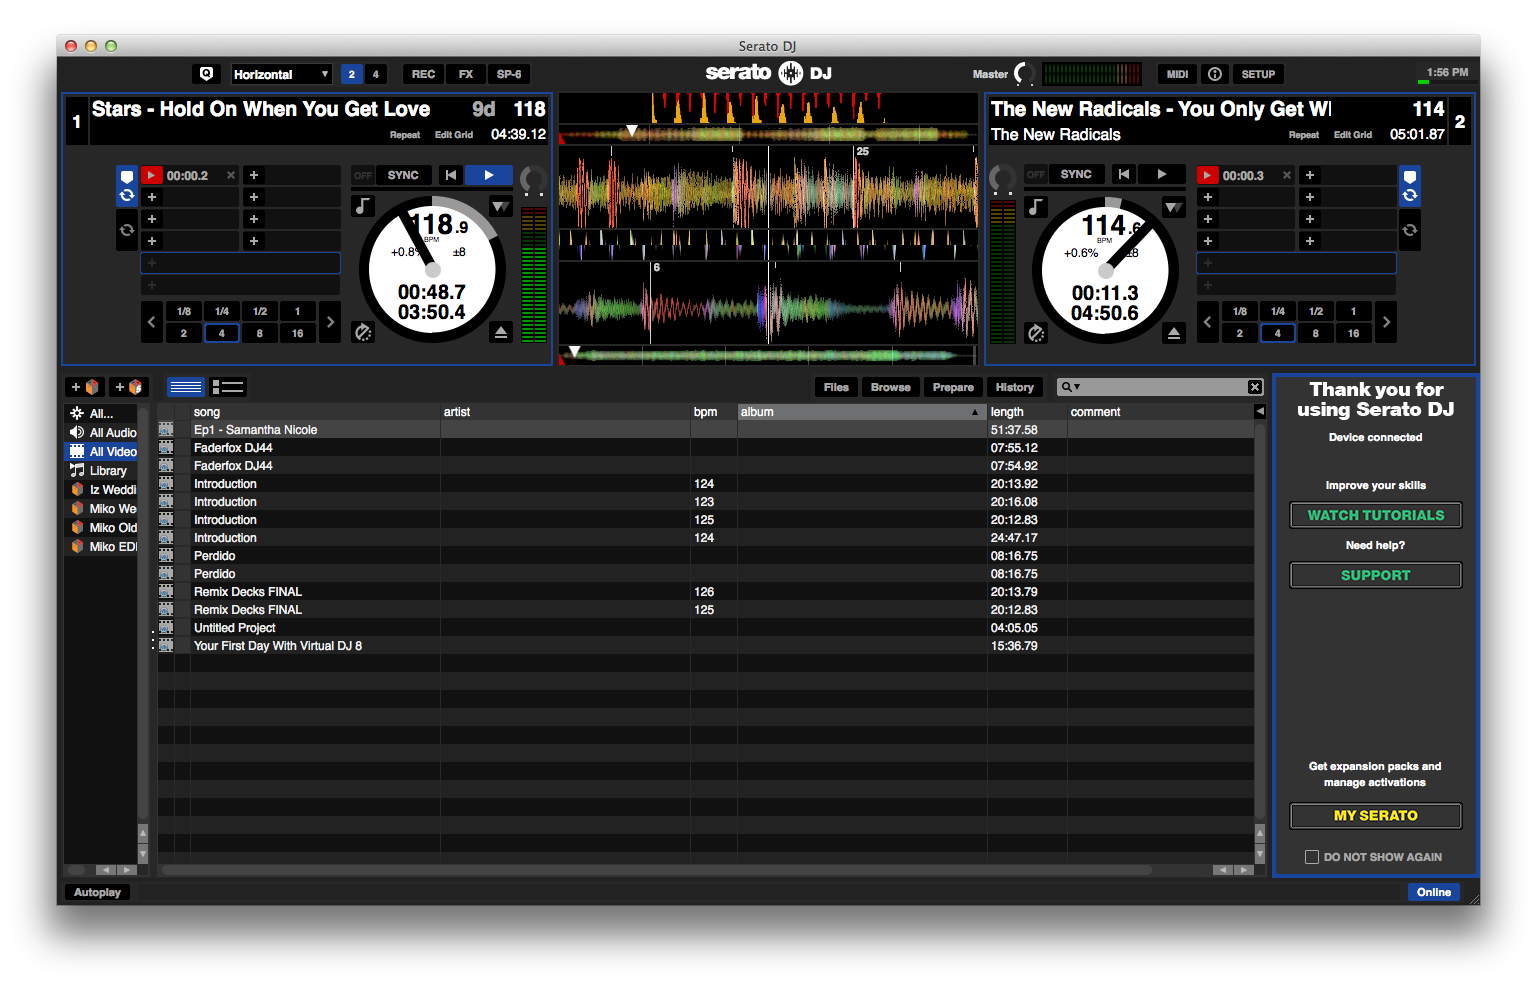
Task: Switch to simple list view
Action: coord(186,387)
